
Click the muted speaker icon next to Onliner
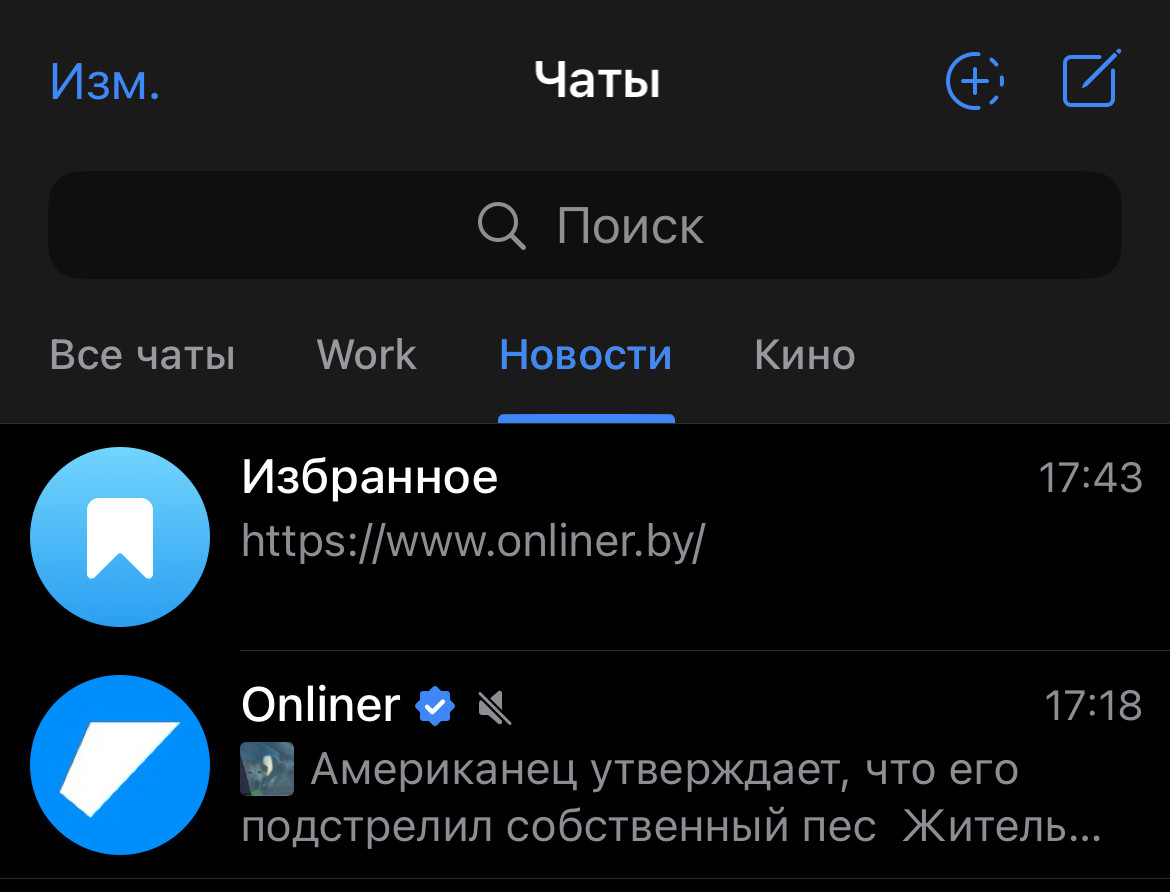tap(494, 707)
